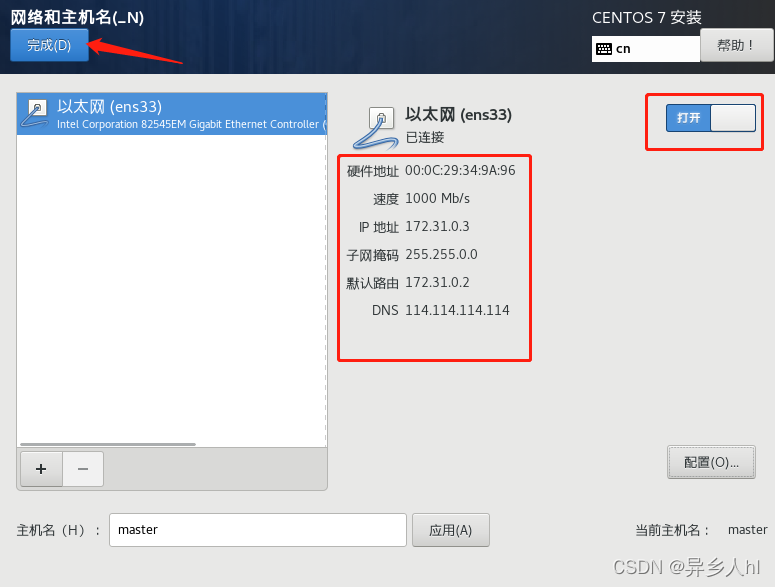
Task: Click the DNS 114.114.114.114 value
Action: point(457,310)
